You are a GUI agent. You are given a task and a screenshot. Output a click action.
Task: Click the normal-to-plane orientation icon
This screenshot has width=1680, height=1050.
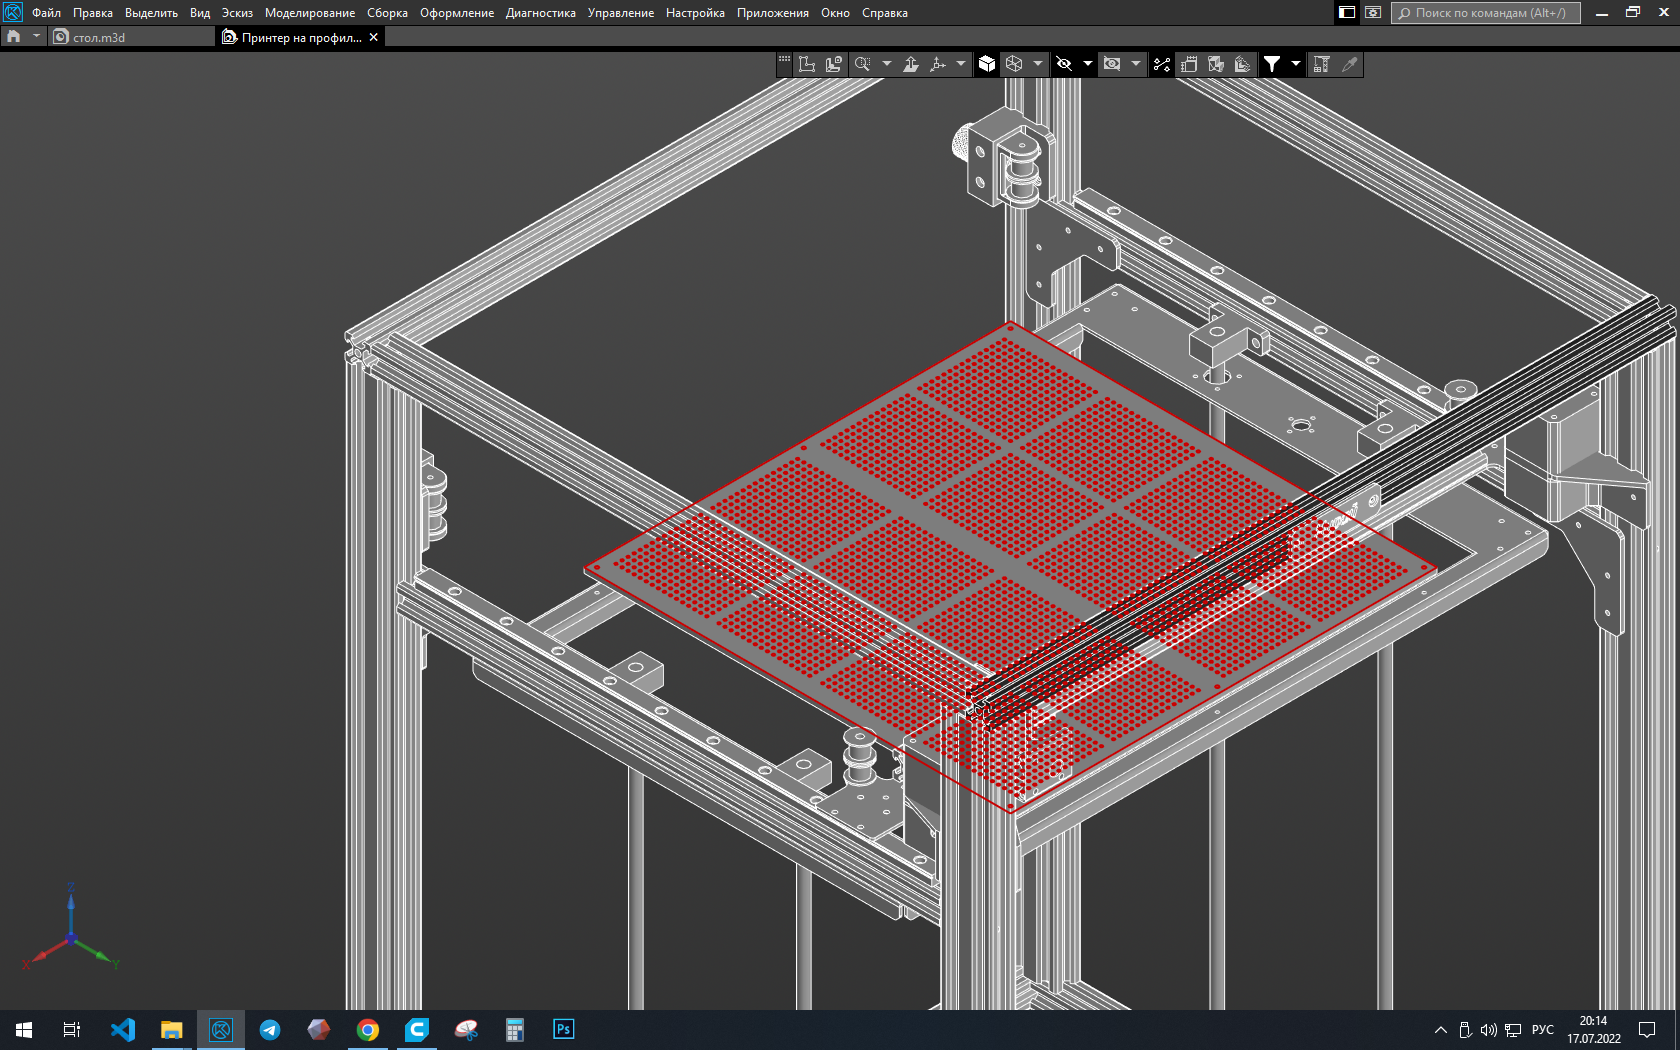(x=910, y=64)
